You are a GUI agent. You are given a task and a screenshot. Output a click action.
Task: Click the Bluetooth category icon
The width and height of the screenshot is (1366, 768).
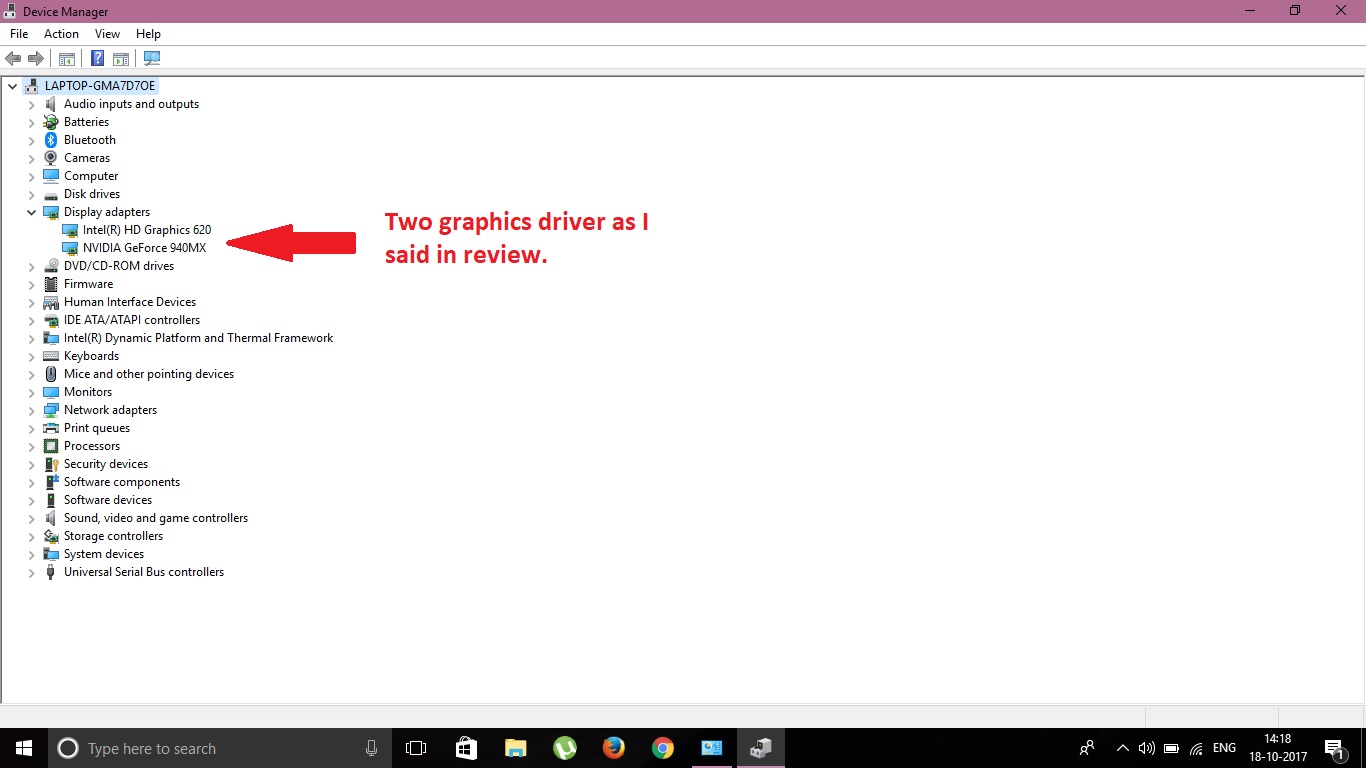pyautogui.click(x=51, y=140)
